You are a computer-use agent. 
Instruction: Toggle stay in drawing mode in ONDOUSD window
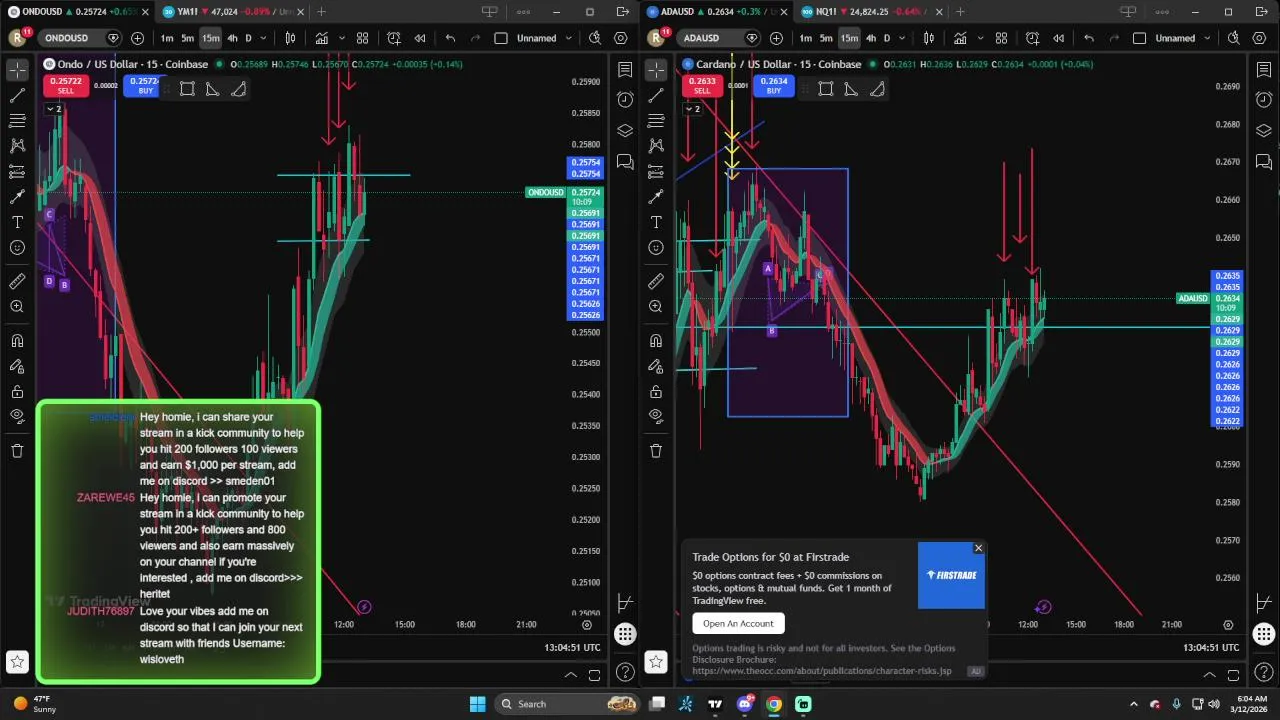pyautogui.click(x=17, y=366)
